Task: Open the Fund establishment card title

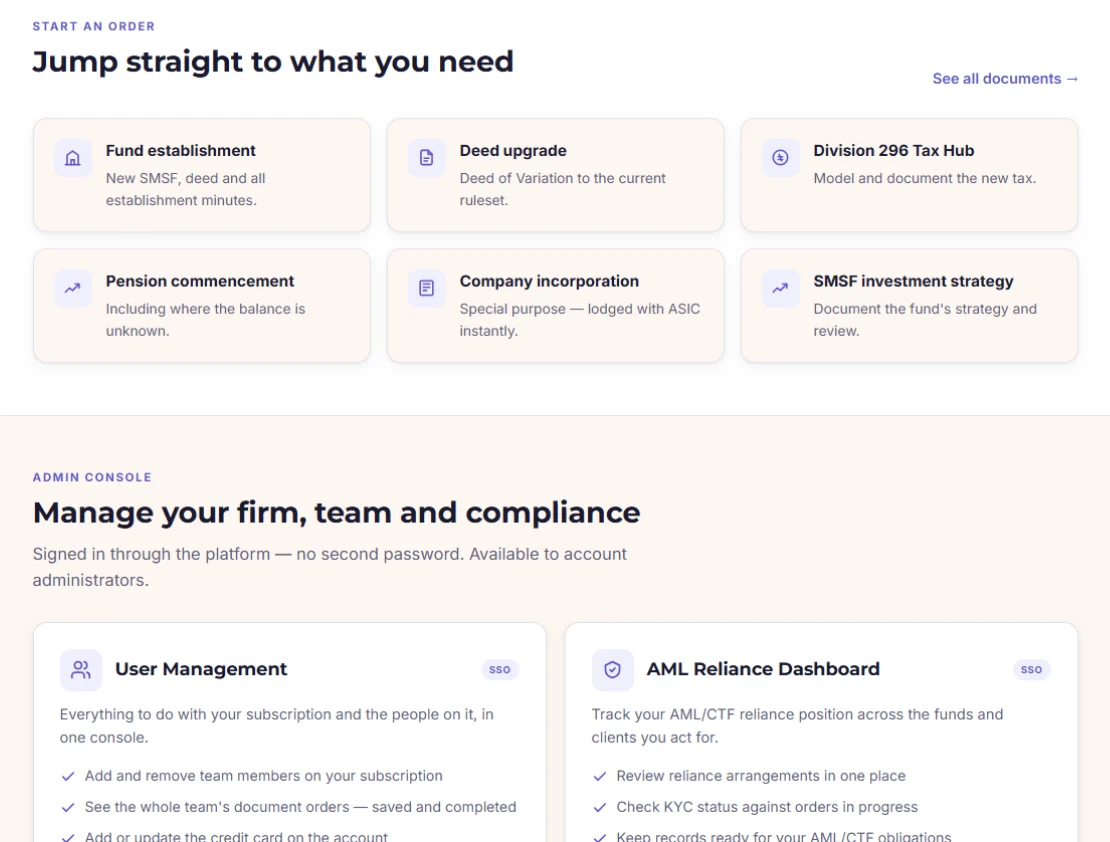Action: click(181, 151)
